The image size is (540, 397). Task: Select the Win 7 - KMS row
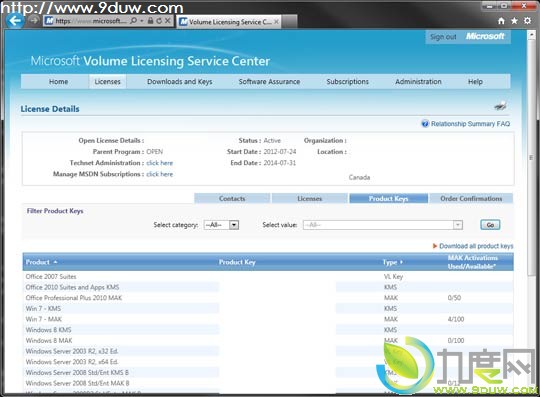[x=268, y=309]
